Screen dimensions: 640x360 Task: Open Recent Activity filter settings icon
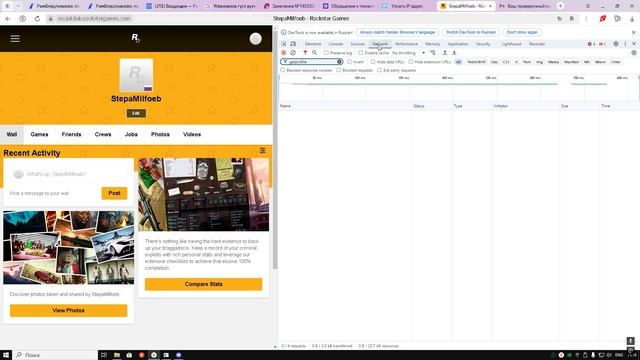coord(262,151)
